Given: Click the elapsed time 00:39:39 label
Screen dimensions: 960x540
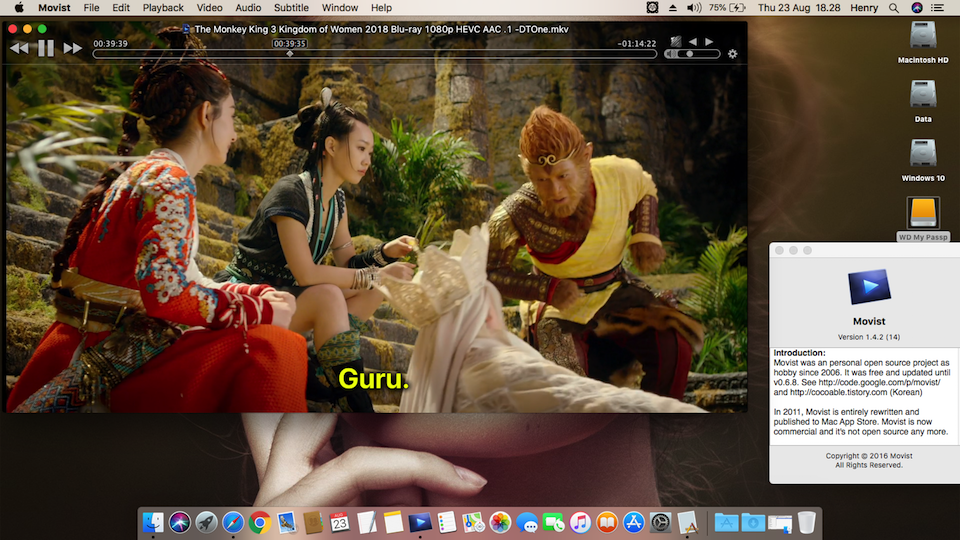Looking at the screenshot, I should [x=110, y=43].
